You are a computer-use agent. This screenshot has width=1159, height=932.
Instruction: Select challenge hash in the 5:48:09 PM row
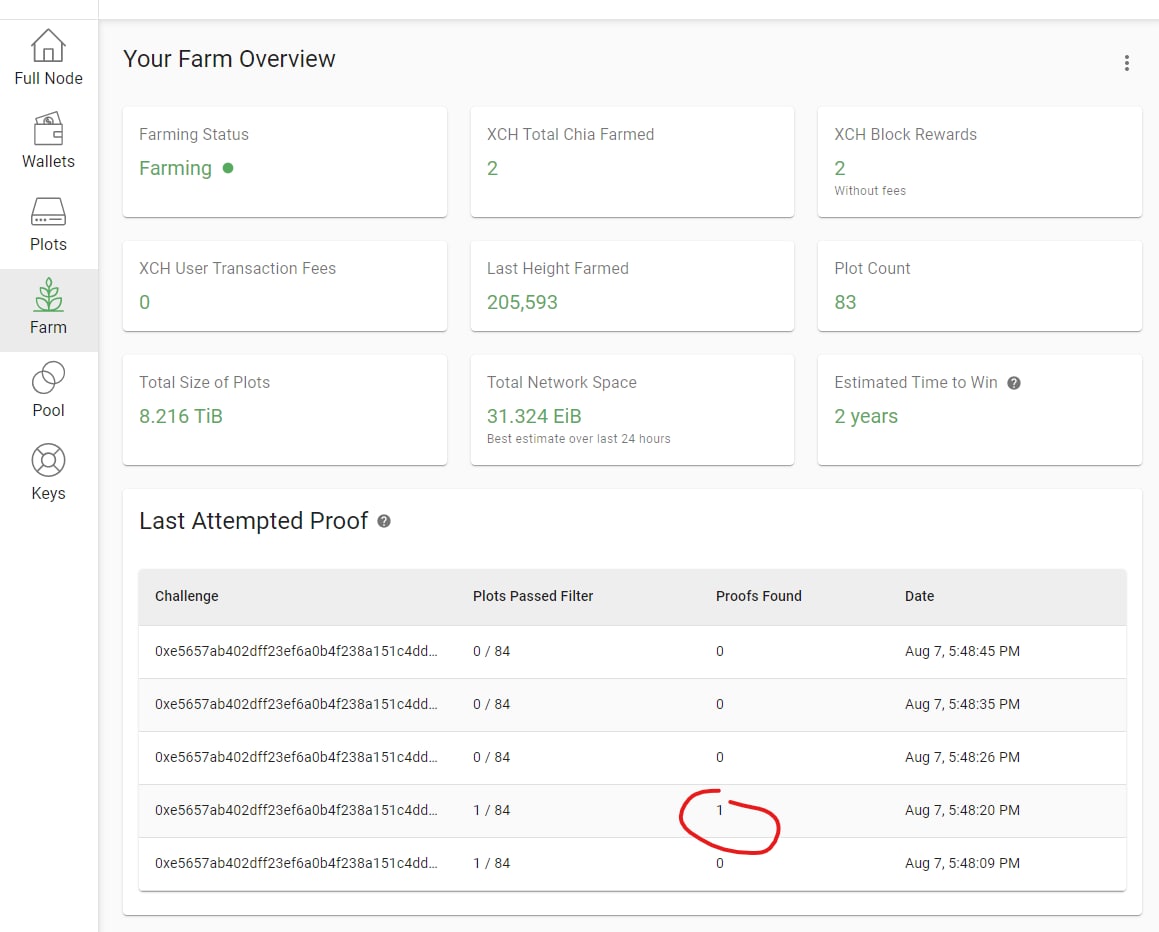(x=296, y=863)
